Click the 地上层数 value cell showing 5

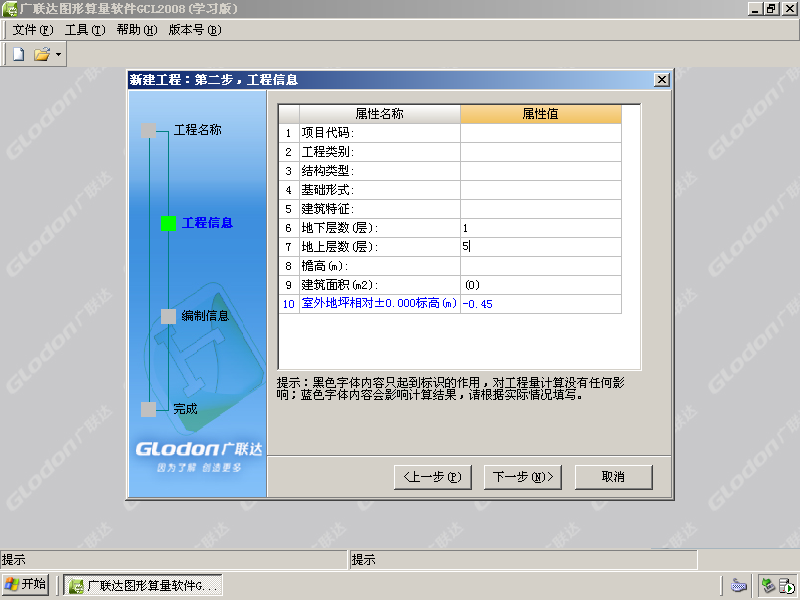click(541, 247)
